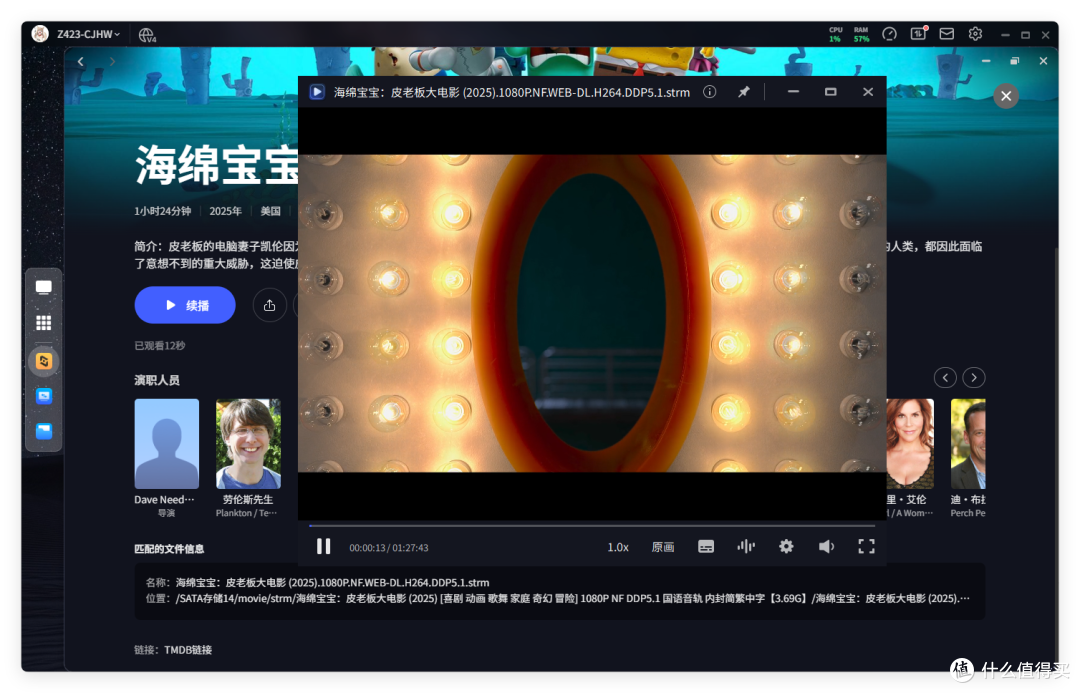Seek on the video progress bar
Screen dimensions: 1080x693
tap(592, 526)
